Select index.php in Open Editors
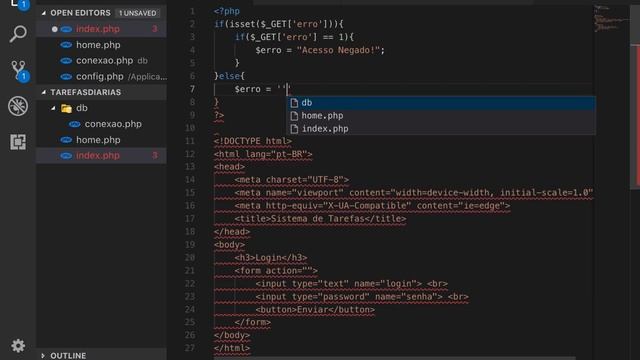The image size is (640, 360). click(x=101, y=29)
